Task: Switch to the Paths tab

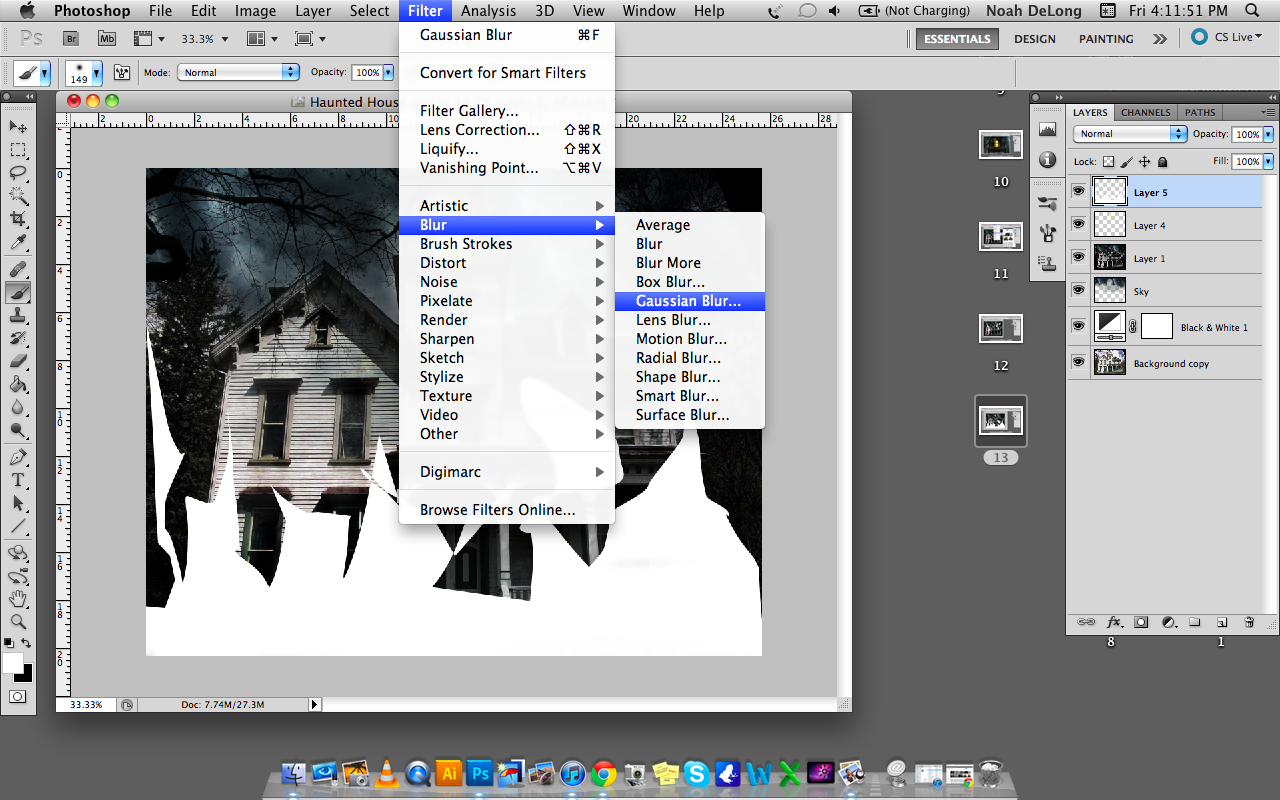Action: pos(1200,112)
